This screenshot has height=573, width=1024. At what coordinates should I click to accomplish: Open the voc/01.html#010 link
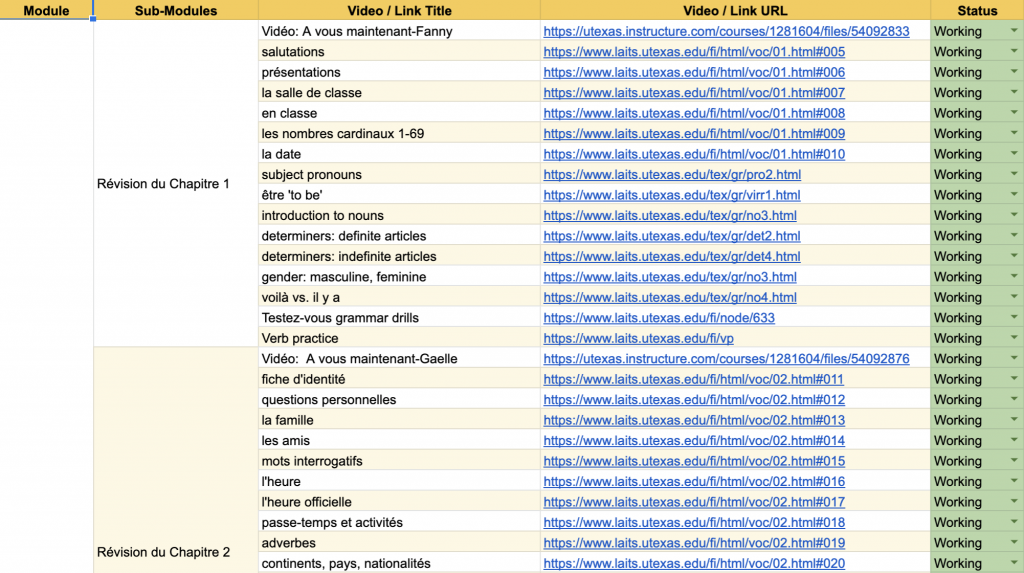point(694,154)
